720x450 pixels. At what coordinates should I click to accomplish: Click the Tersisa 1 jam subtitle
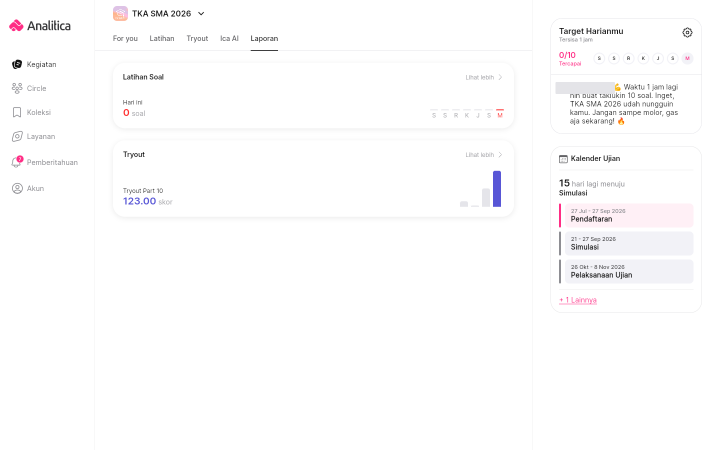point(576,40)
